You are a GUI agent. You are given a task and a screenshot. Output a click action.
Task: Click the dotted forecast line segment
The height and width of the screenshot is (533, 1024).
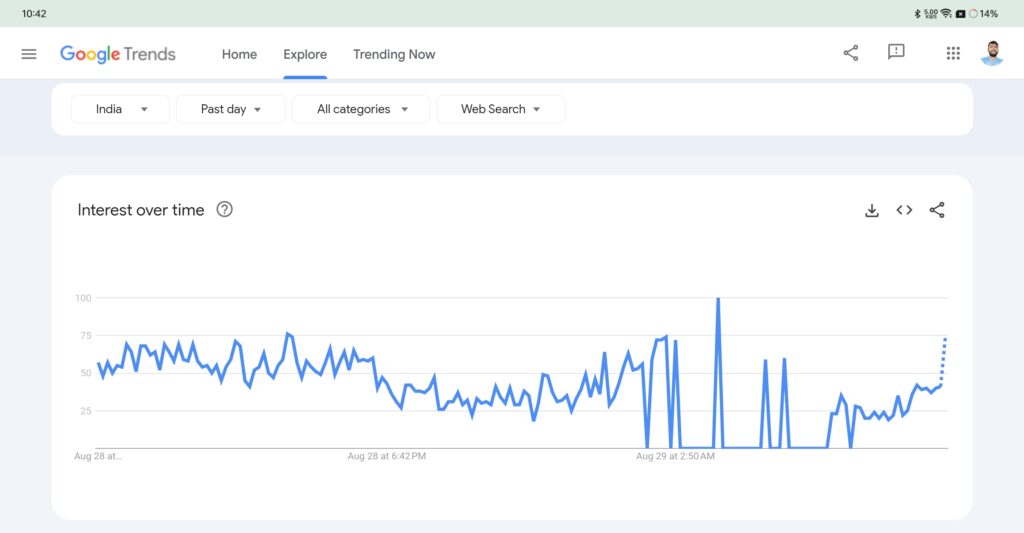[x=944, y=358]
